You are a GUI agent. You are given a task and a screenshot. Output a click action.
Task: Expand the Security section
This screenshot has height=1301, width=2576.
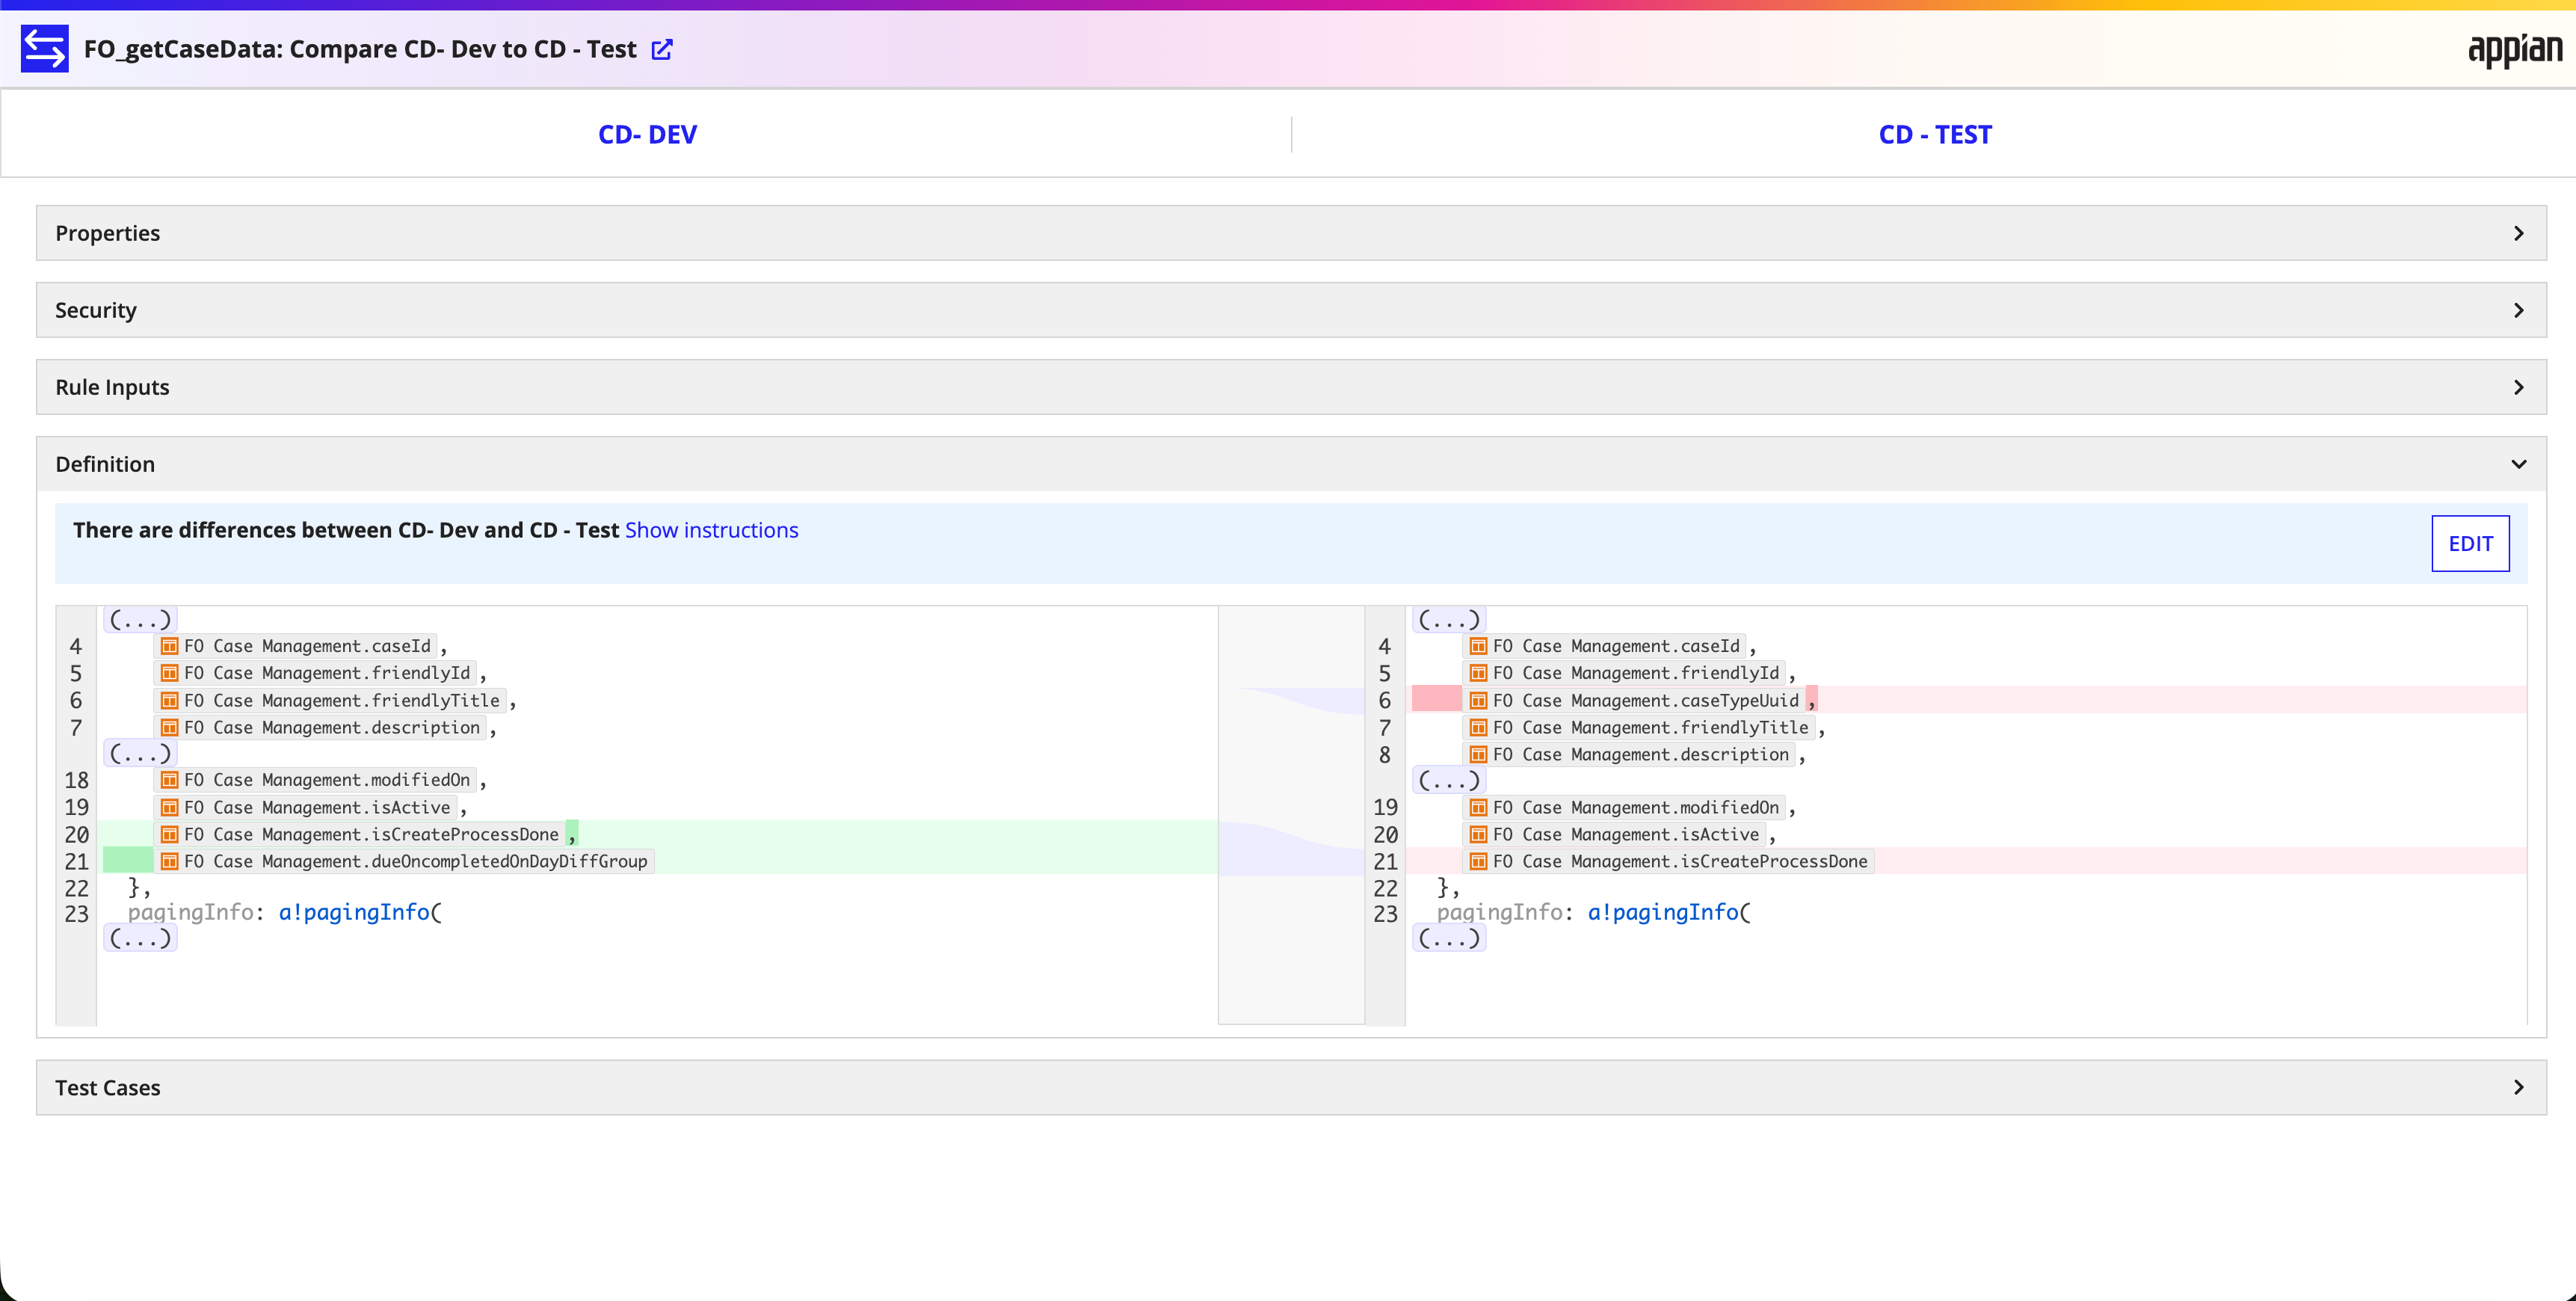(x=1291, y=310)
